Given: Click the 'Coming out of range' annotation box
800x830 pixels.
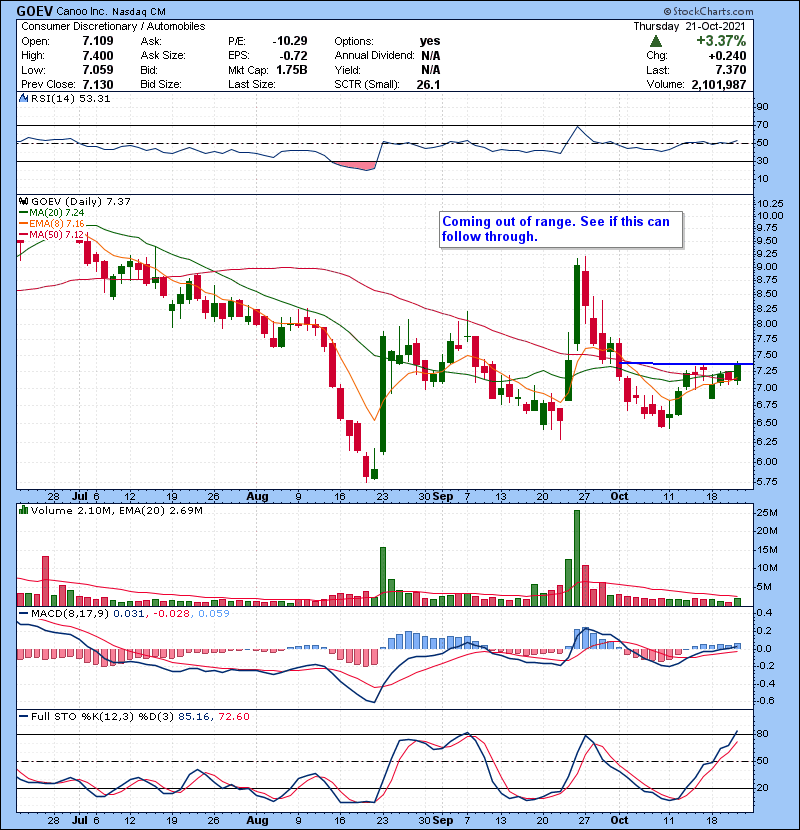Looking at the screenshot, I should [x=561, y=229].
